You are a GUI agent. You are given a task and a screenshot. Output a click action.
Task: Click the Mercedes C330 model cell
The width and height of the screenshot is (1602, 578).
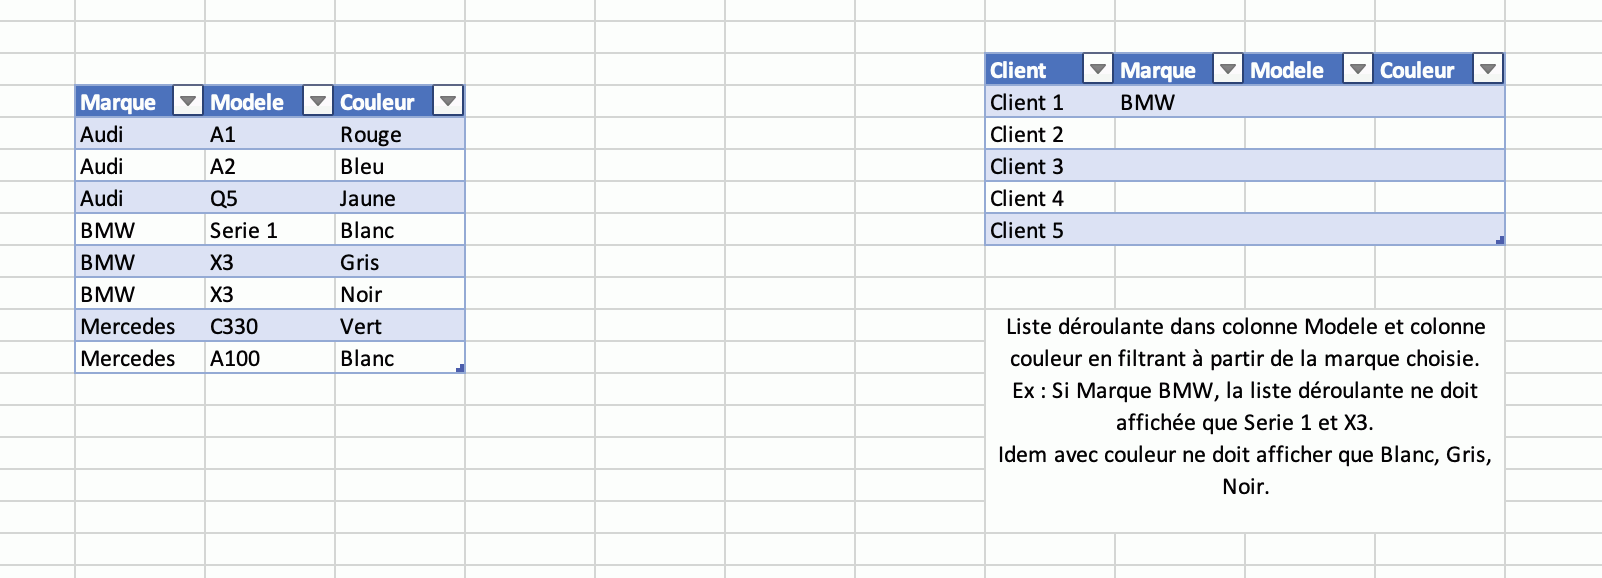tap(268, 326)
